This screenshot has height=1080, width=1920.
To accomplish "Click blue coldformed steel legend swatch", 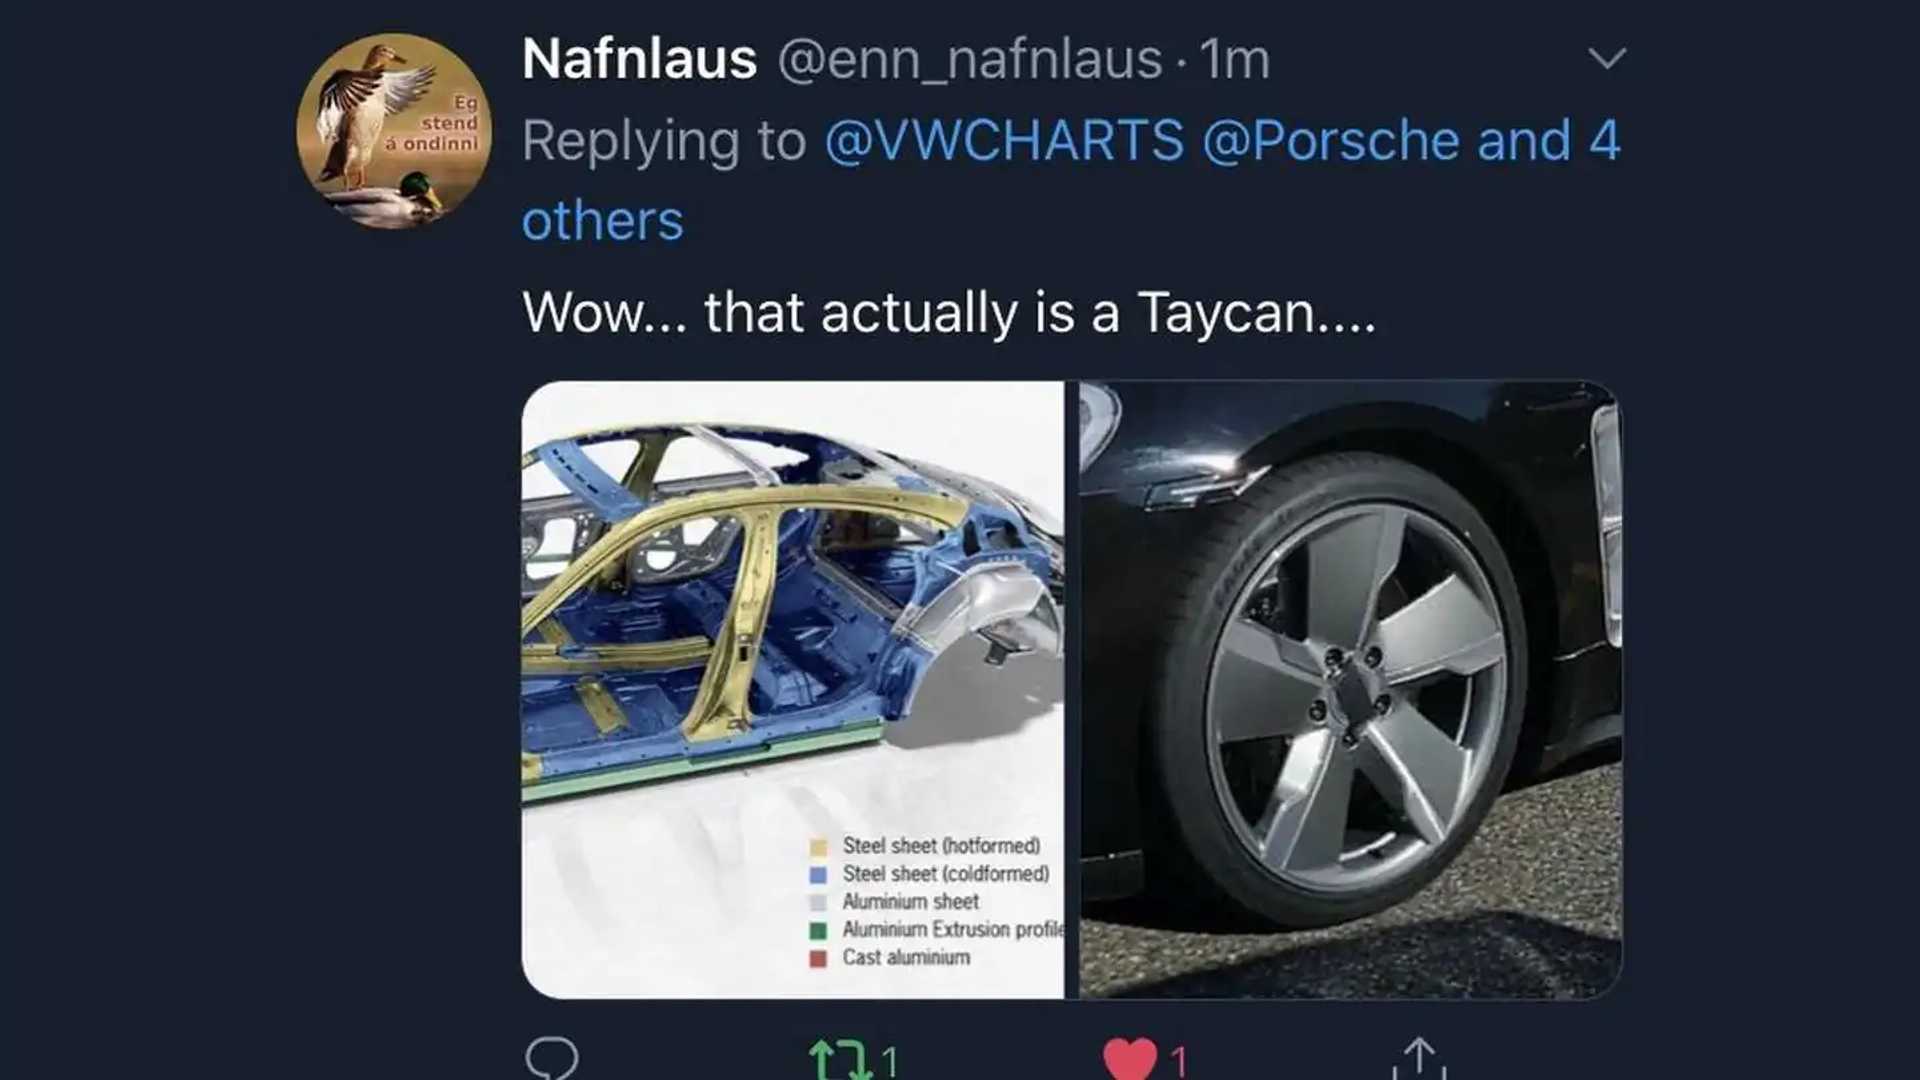I will (818, 875).
